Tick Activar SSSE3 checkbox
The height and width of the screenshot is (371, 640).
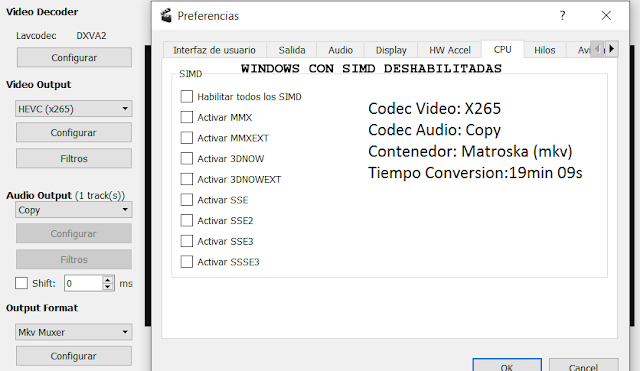pyautogui.click(x=187, y=262)
